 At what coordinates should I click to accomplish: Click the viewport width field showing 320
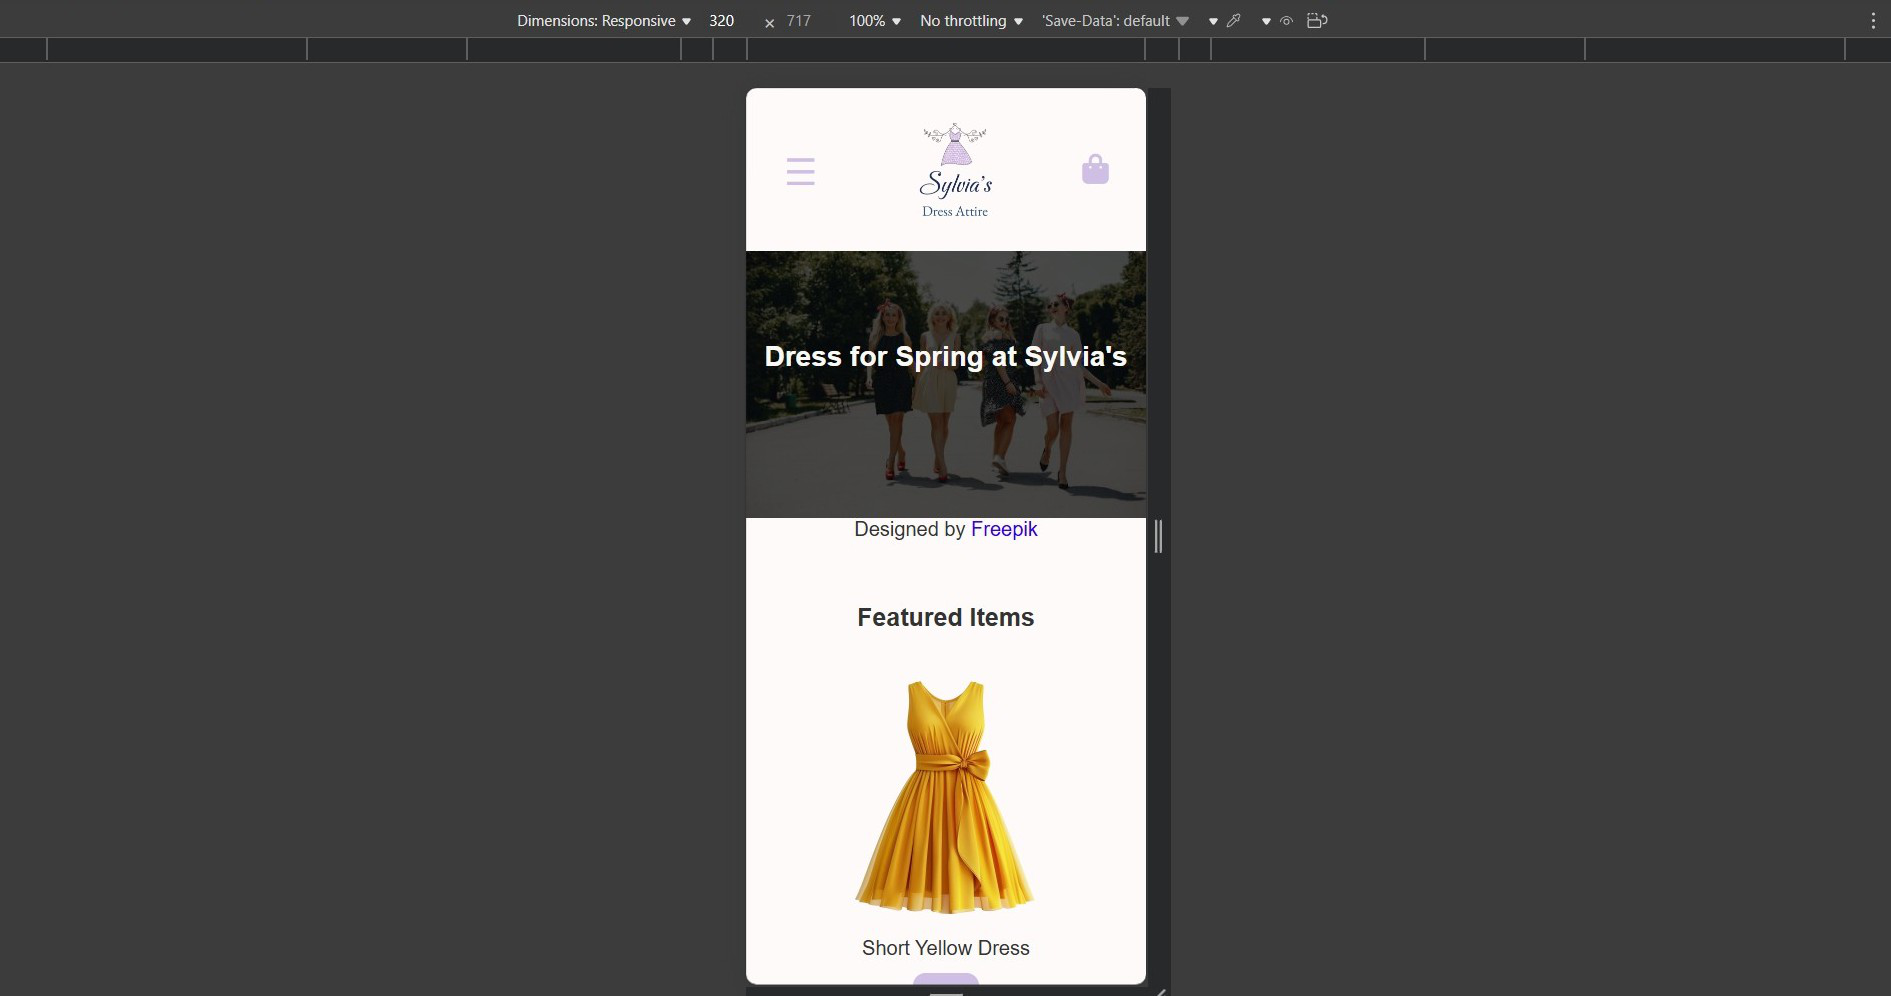pyautogui.click(x=722, y=21)
